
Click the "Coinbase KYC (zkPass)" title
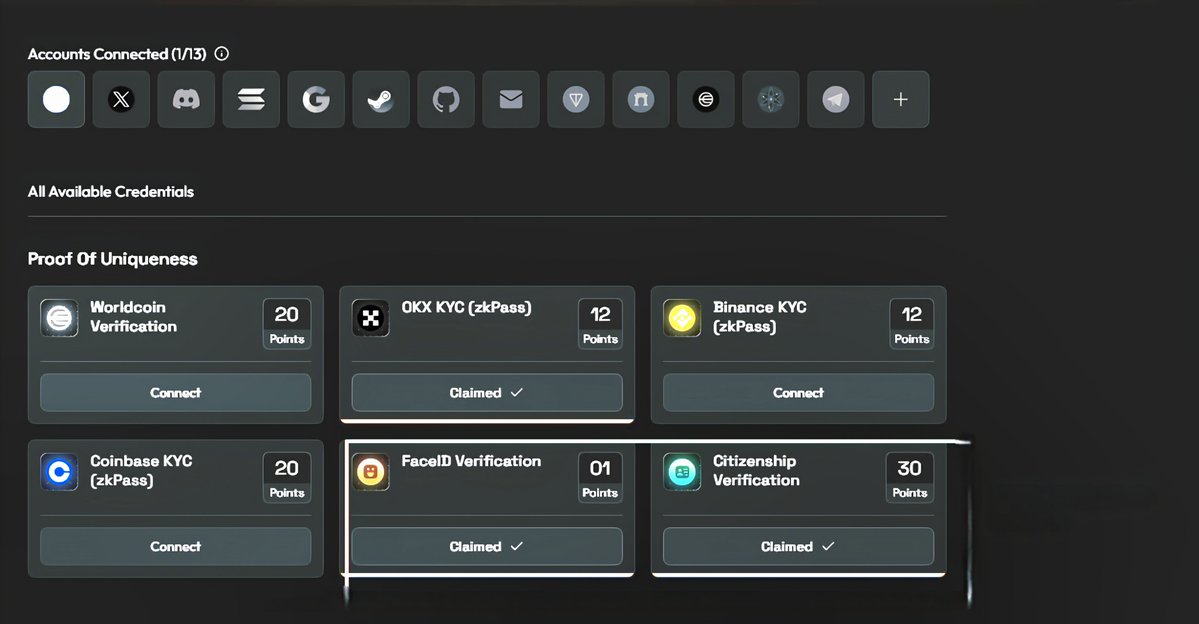pos(141,470)
